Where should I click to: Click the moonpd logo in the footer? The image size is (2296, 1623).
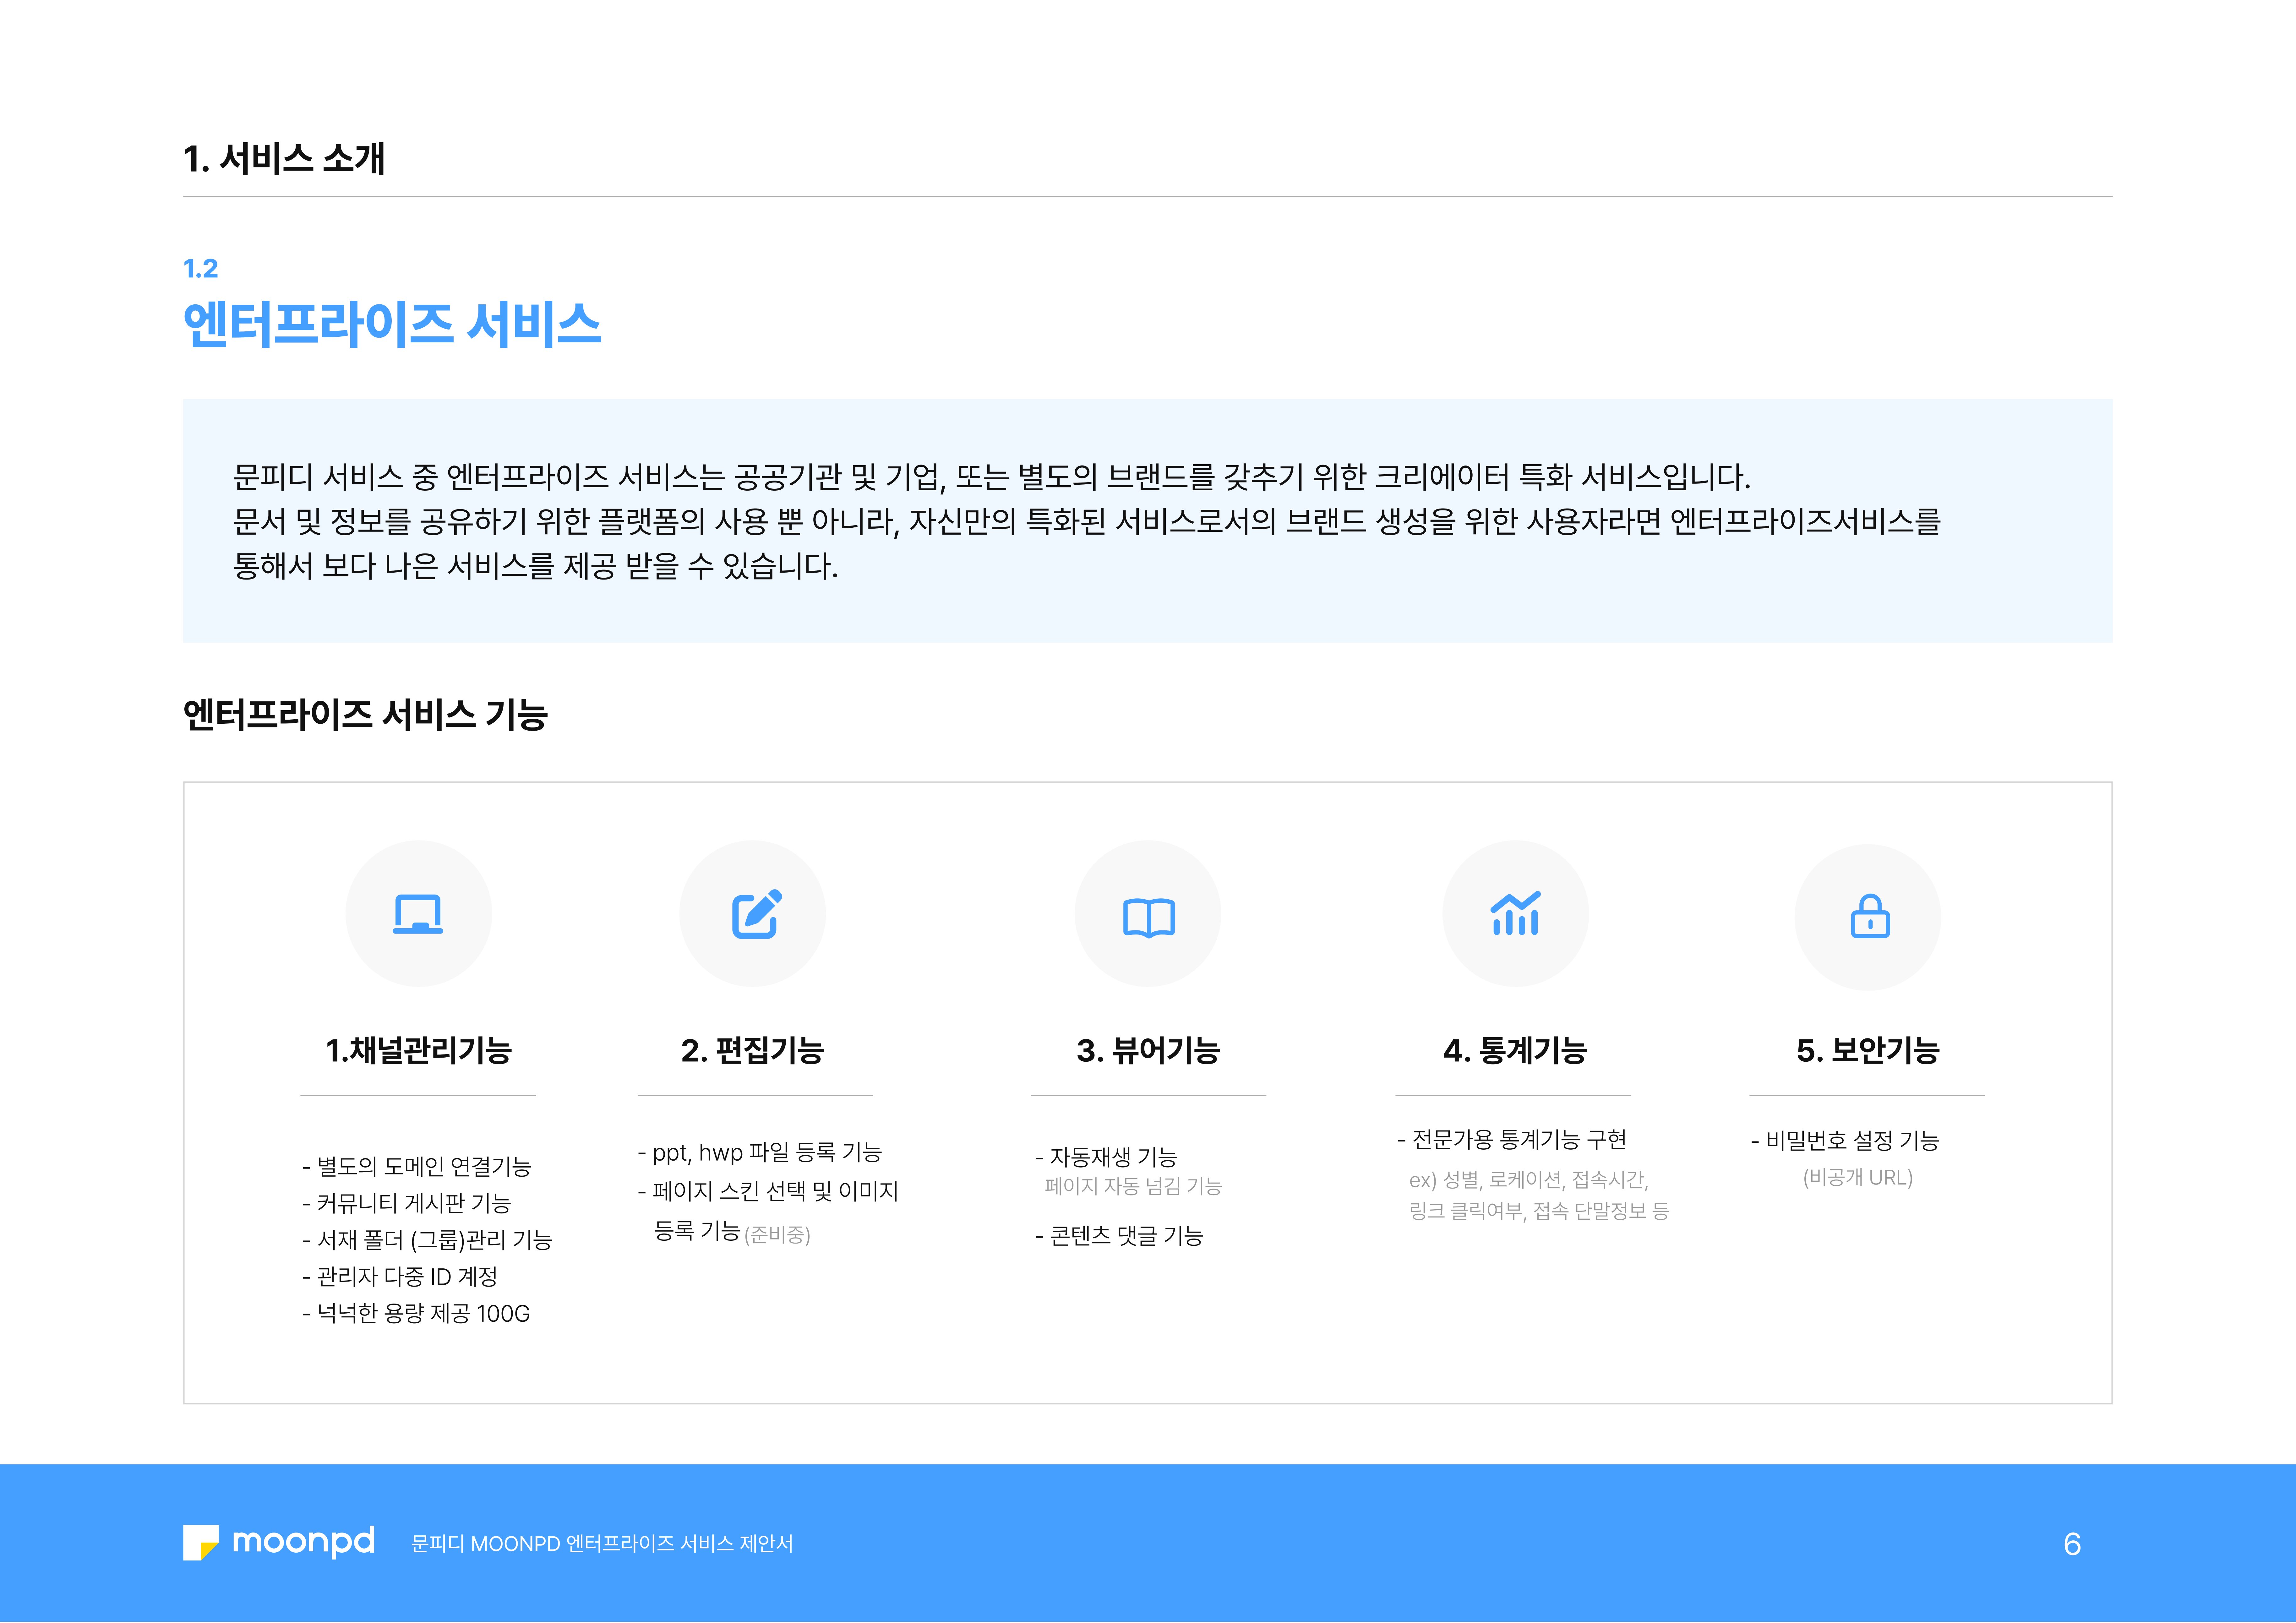(x=279, y=1542)
